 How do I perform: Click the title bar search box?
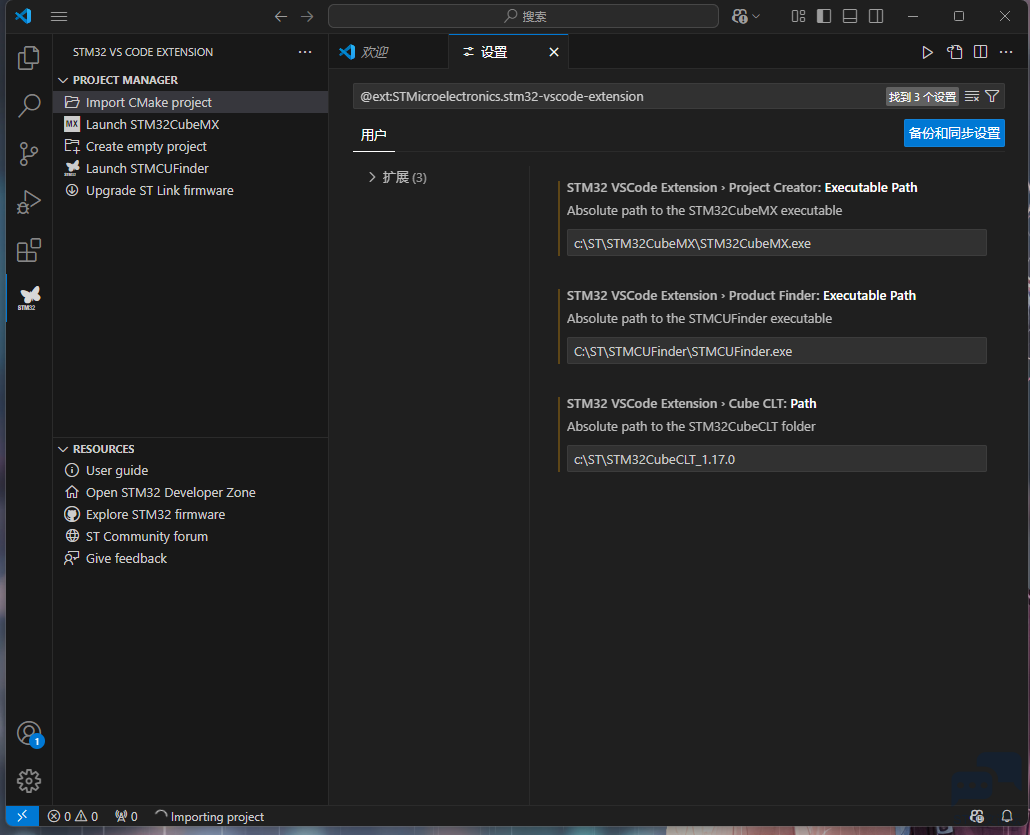(x=523, y=16)
